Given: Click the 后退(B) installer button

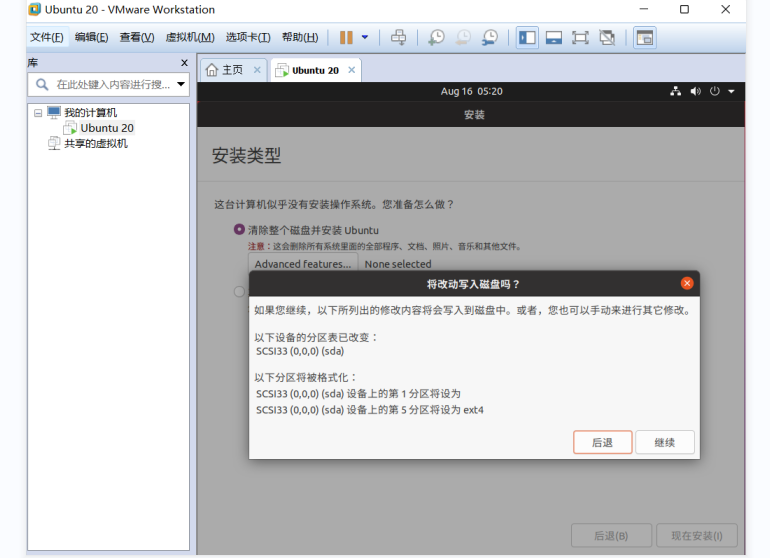Looking at the screenshot, I should 611,535.
